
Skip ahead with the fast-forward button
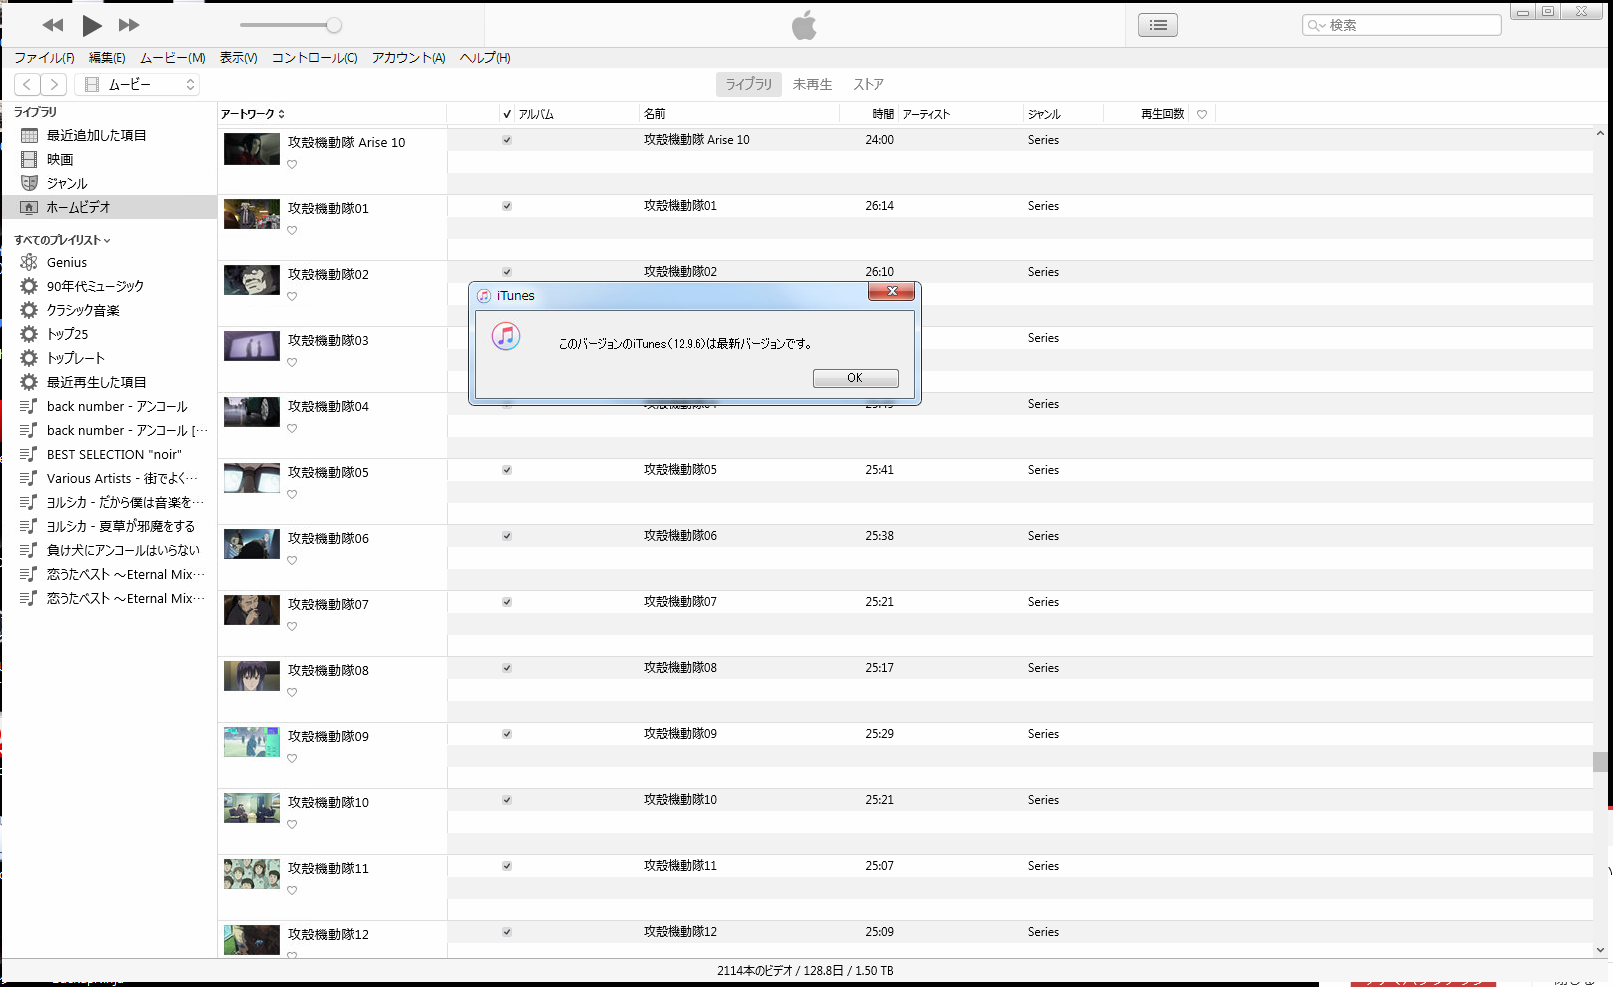coord(129,25)
